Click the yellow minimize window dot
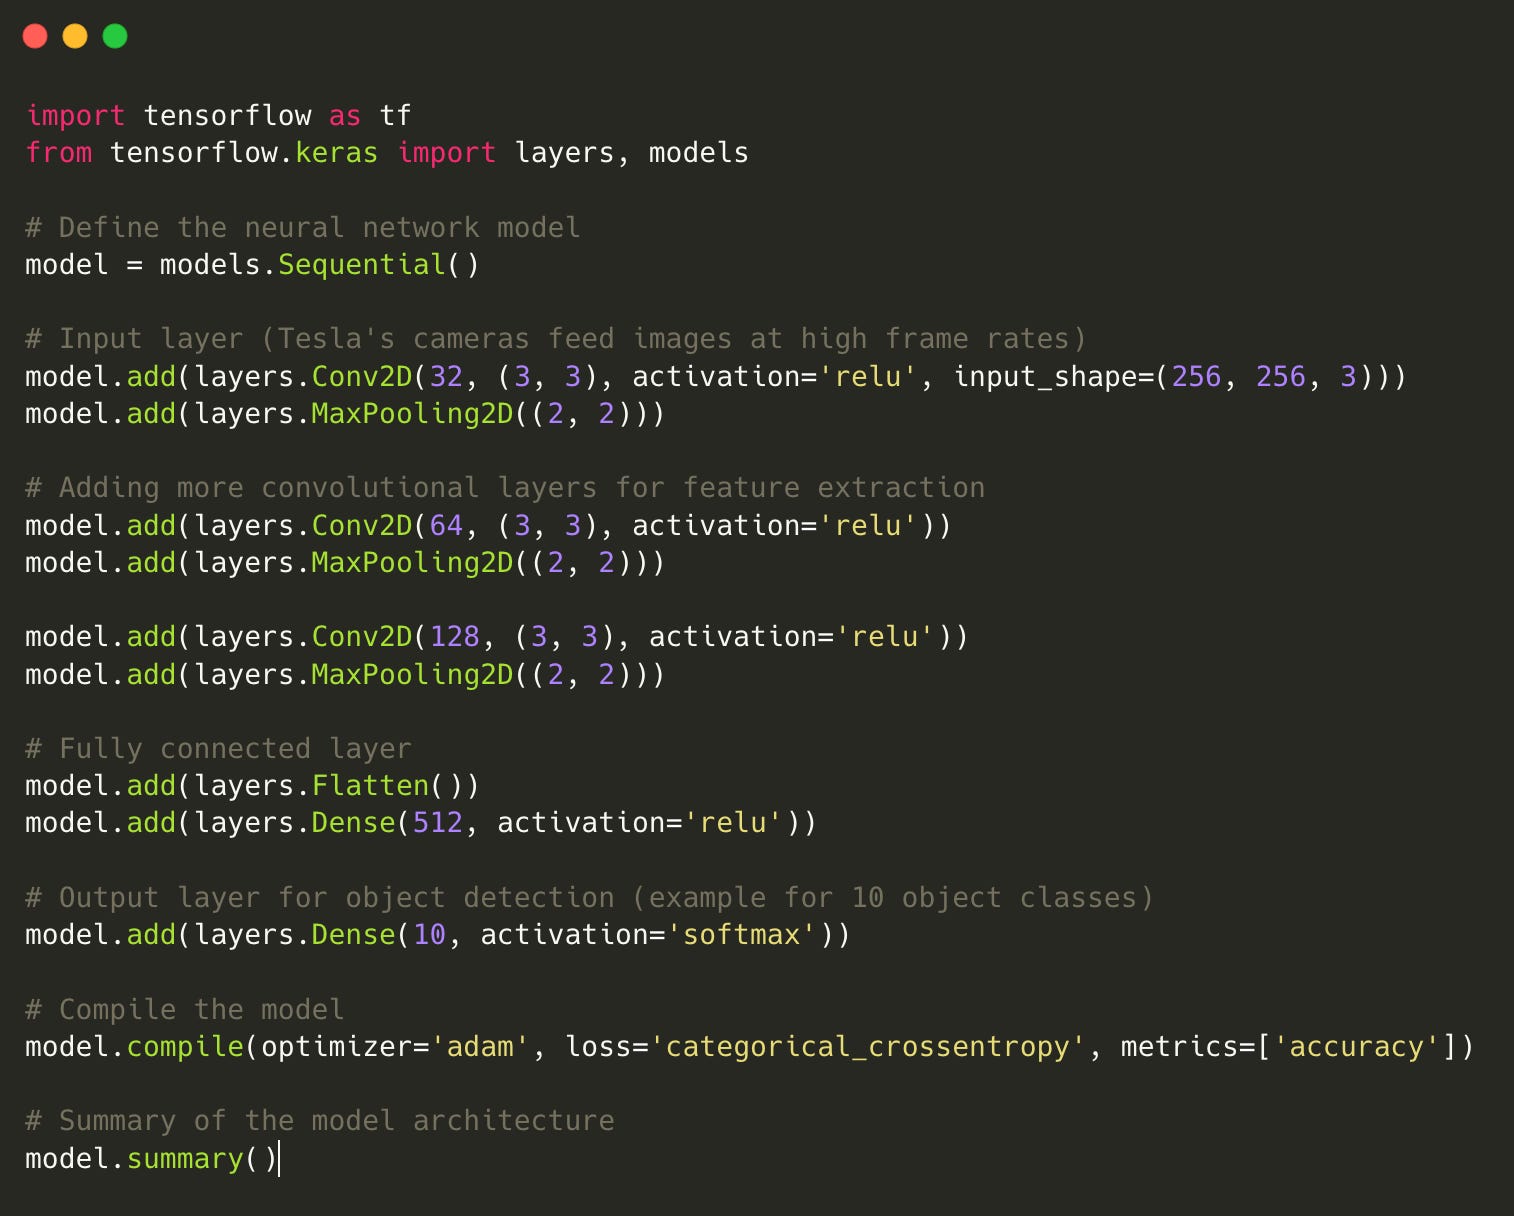Viewport: 1514px width, 1216px height. [x=75, y=36]
